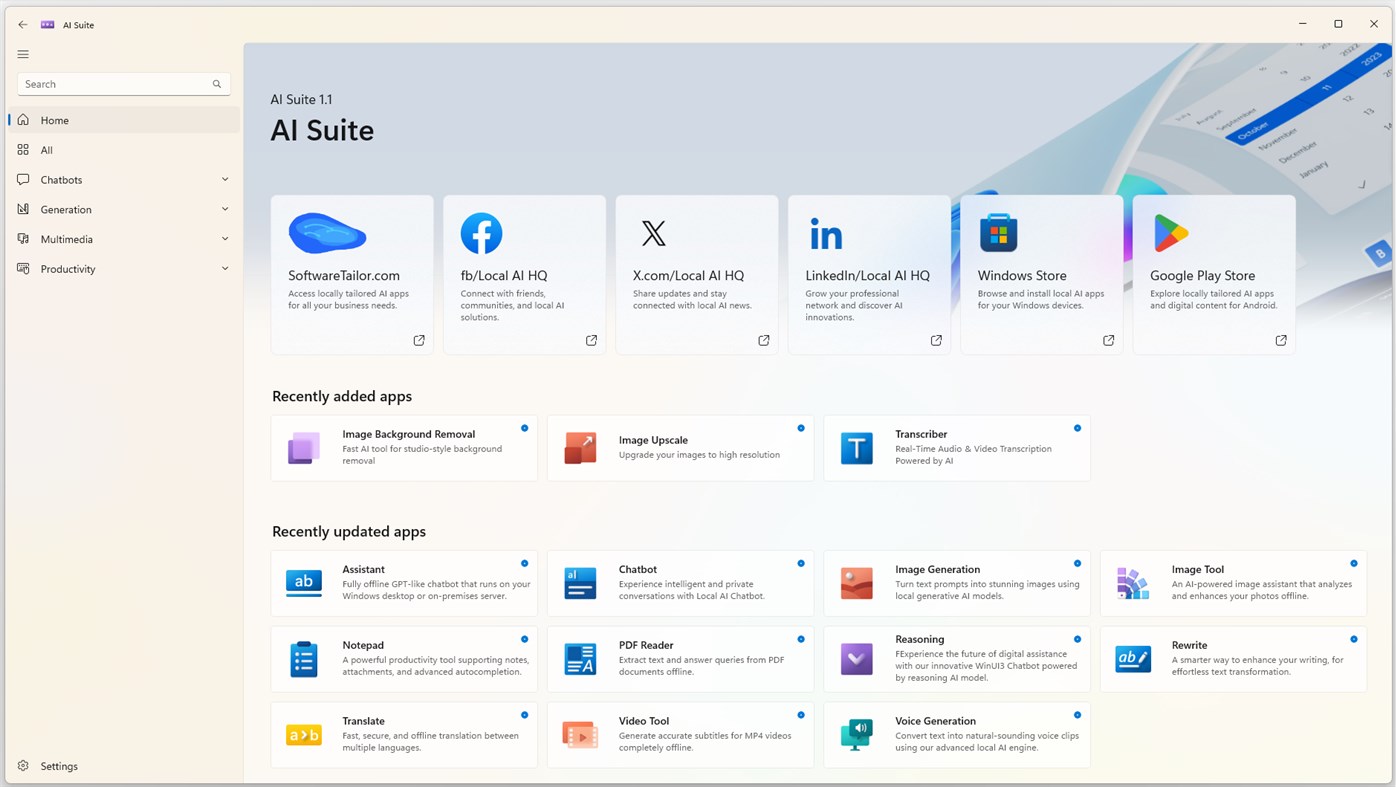The width and height of the screenshot is (1396, 787).
Task: Launch the Voice Generation tool
Action: [x=856, y=734]
